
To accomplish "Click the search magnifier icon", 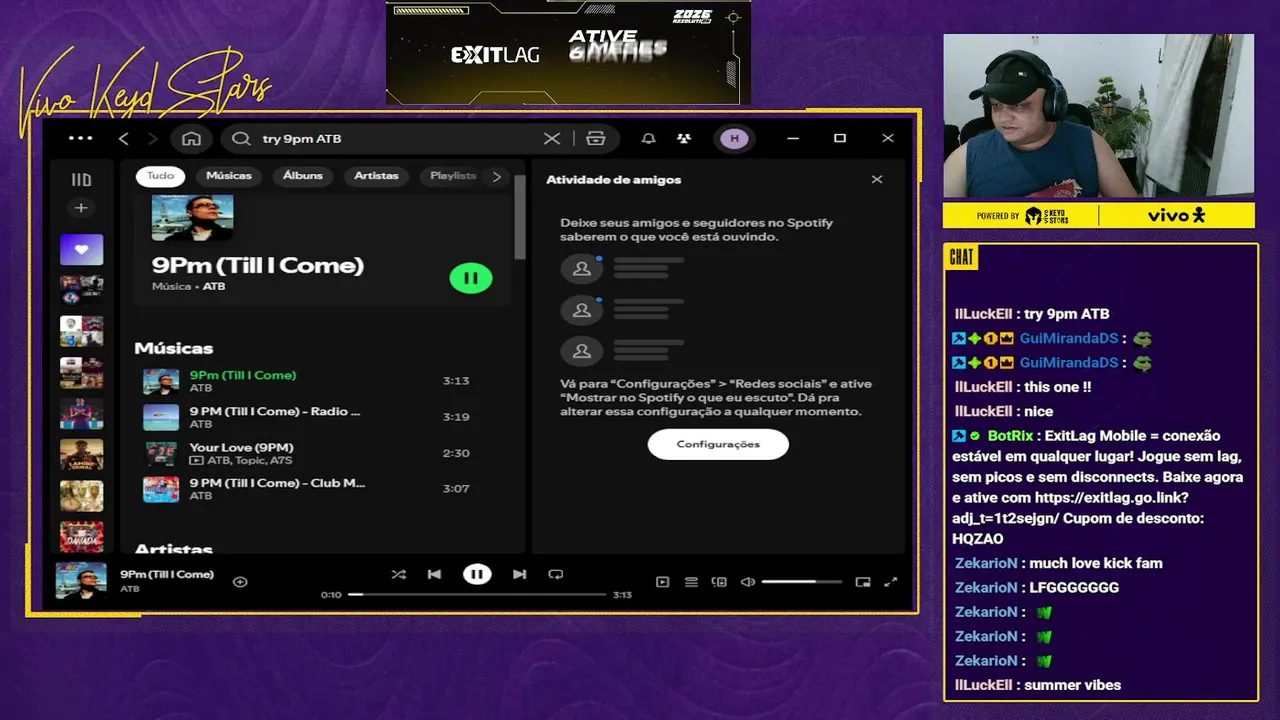I will (x=241, y=139).
